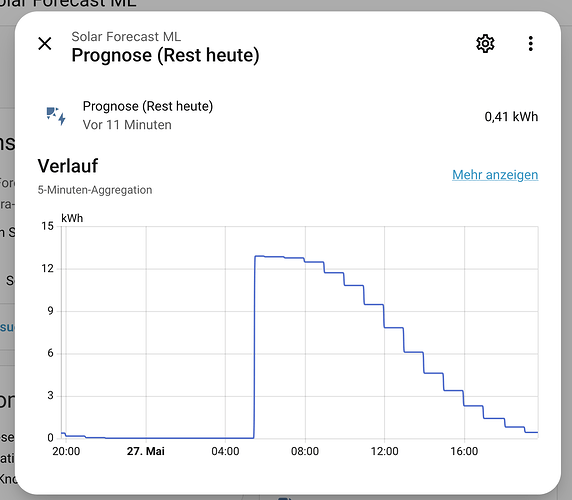572x500 pixels.
Task: Click the '20:00' time axis label
Action: [x=66, y=451]
